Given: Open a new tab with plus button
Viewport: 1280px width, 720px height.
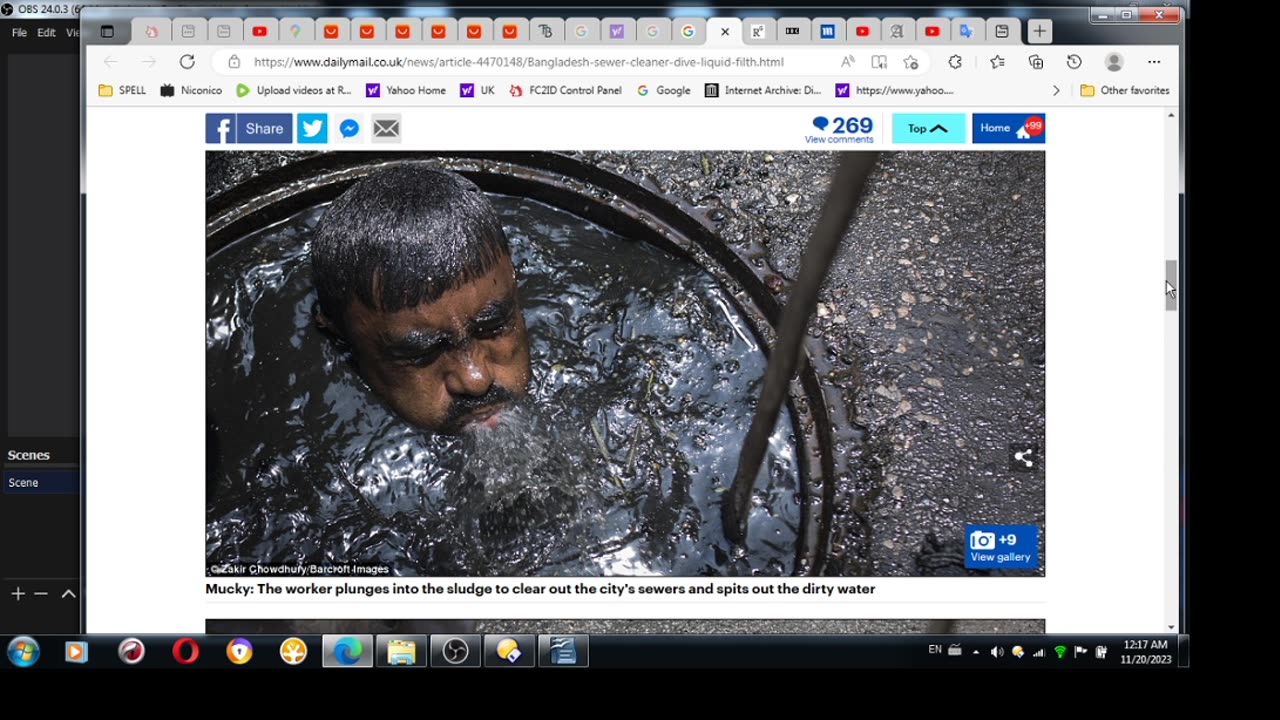Looking at the screenshot, I should coord(1040,31).
